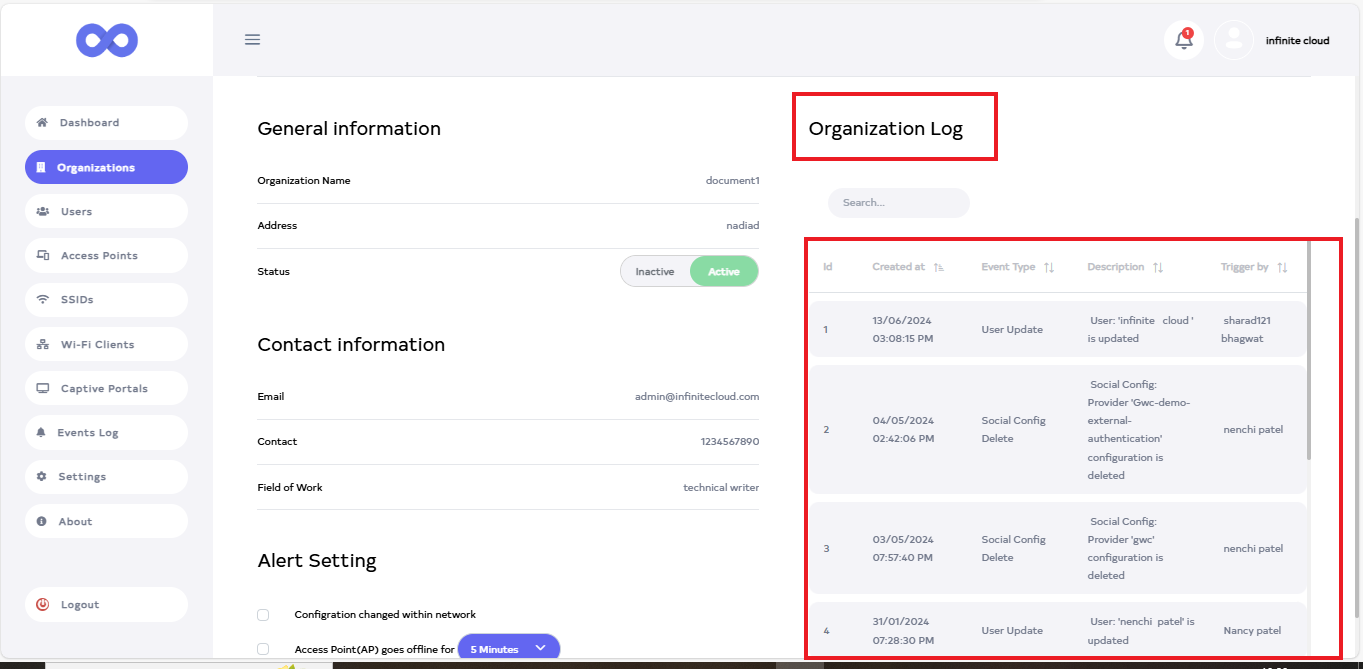The height and width of the screenshot is (669, 1363).
Task: Click the Organization Log search field
Action: coord(898,203)
